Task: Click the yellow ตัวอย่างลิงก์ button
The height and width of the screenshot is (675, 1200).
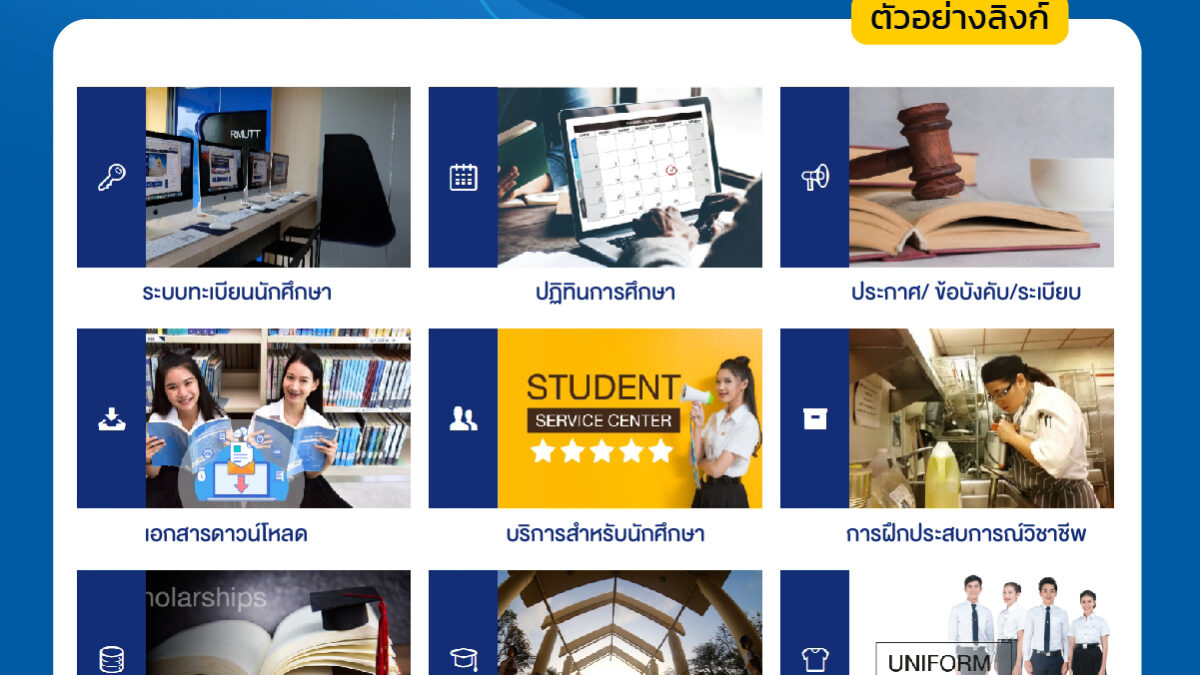Action: (960, 19)
